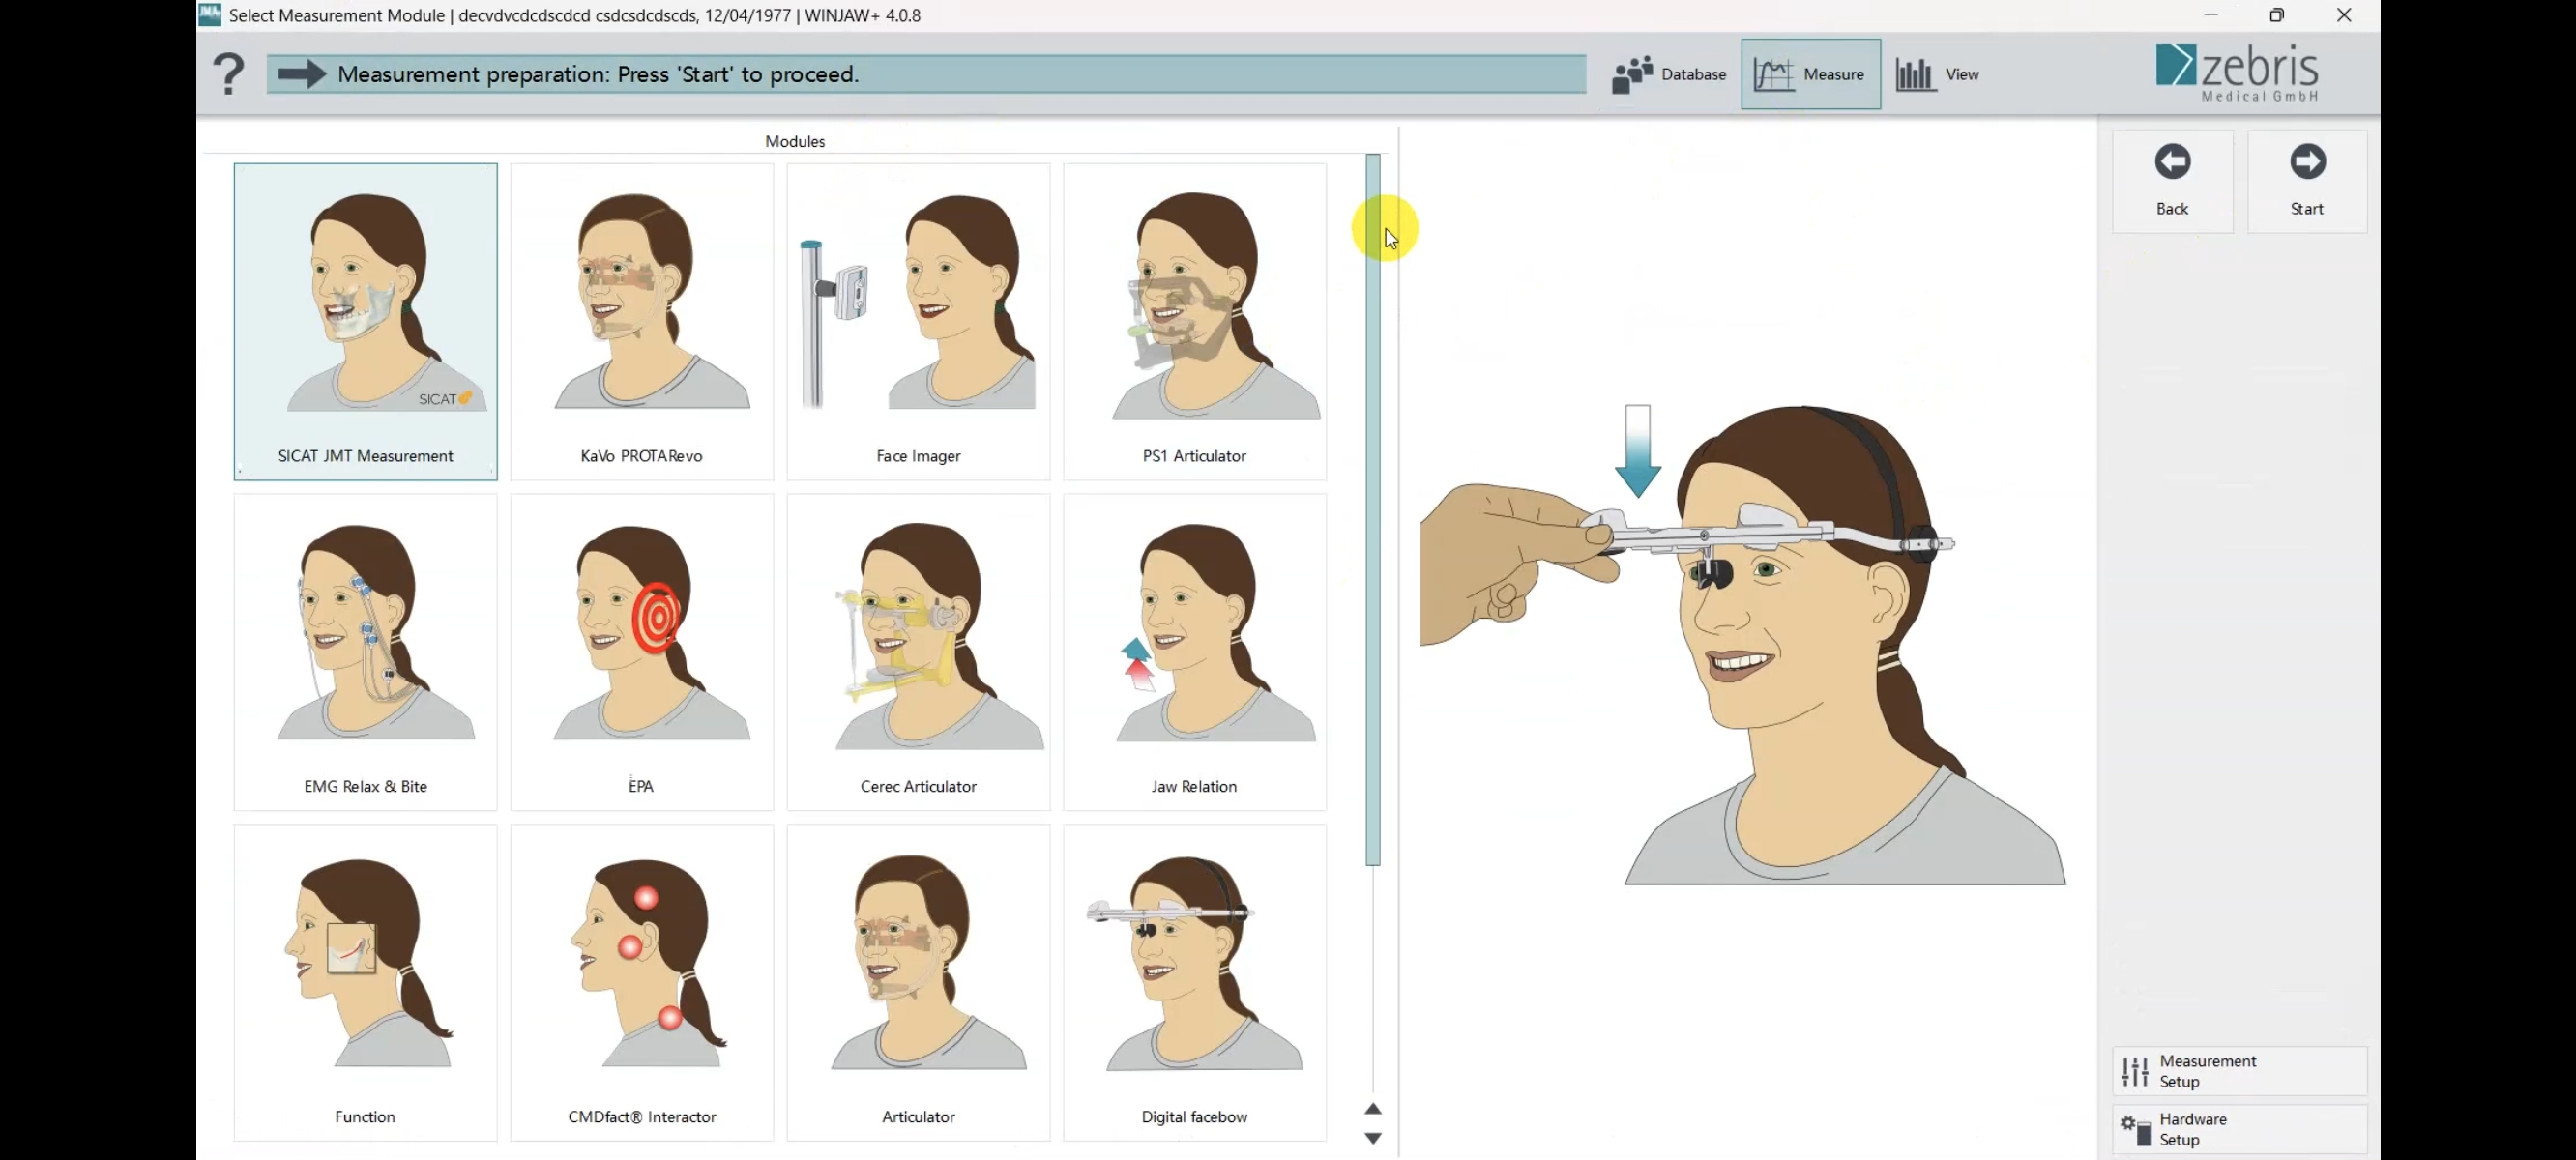The width and height of the screenshot is (2576, 1160).
Task: Switch to the View section
Action: (1937, 74)
